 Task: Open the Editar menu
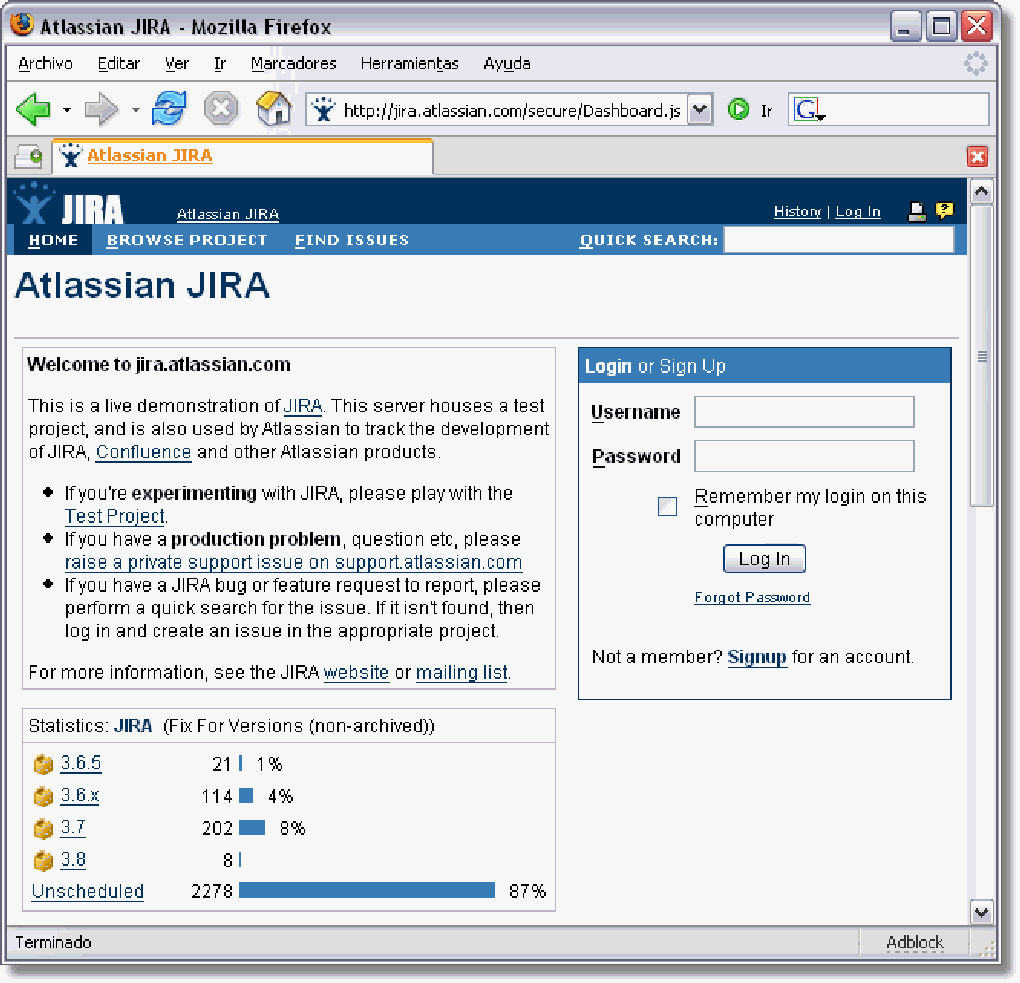point(118,64)
